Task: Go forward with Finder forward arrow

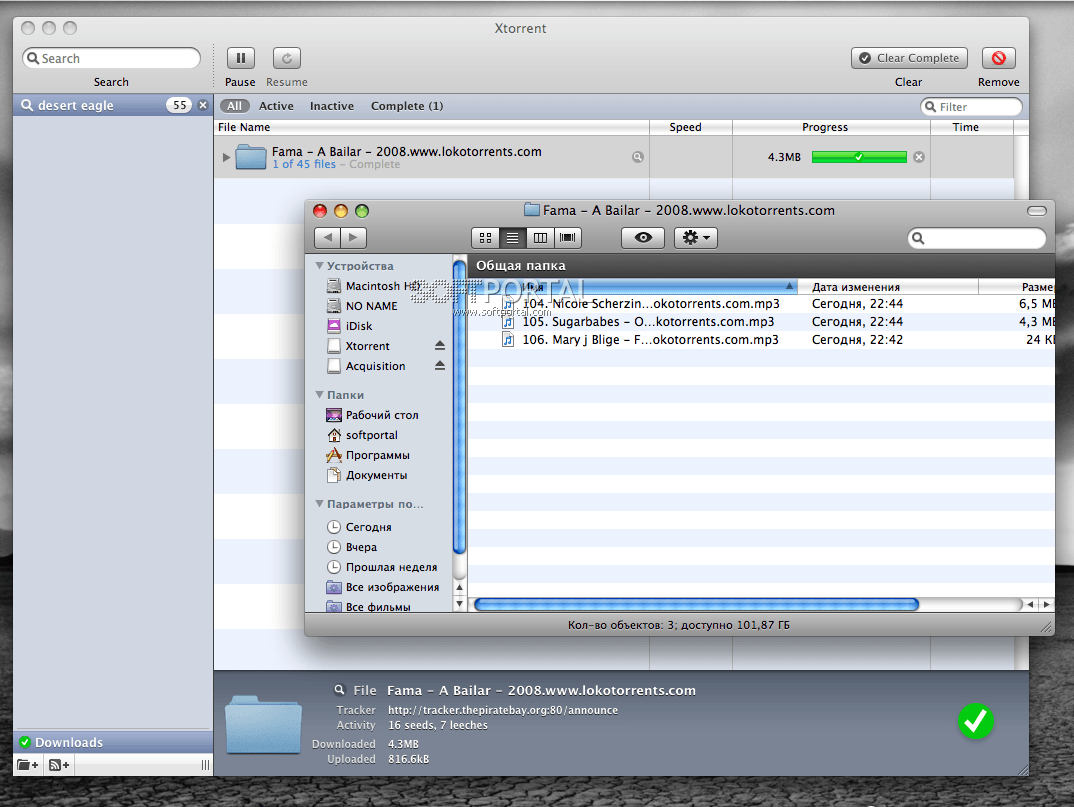Action: click(353, 238)
